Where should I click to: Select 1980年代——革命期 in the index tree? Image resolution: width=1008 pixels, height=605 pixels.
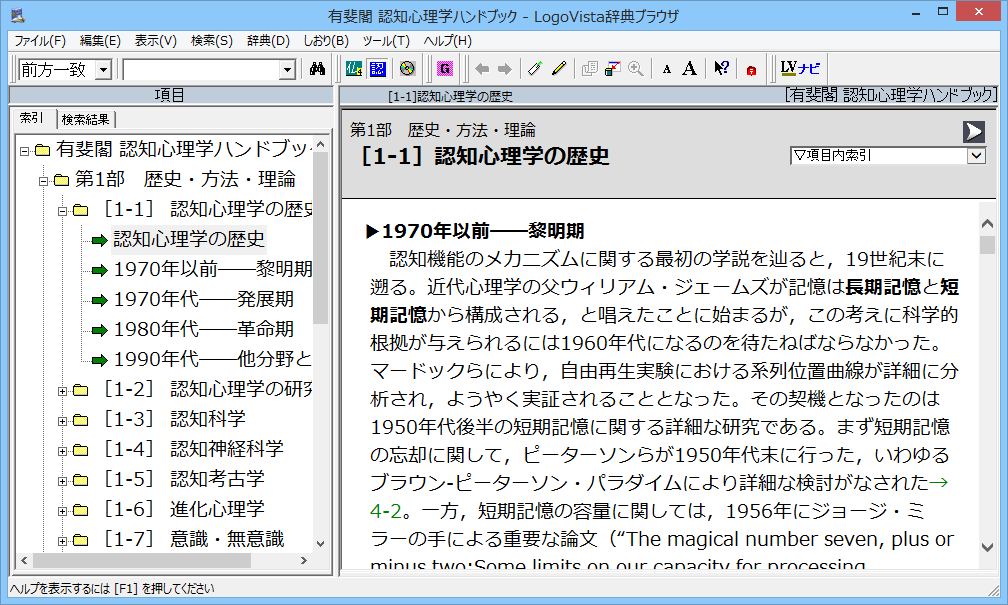[203, 329]
